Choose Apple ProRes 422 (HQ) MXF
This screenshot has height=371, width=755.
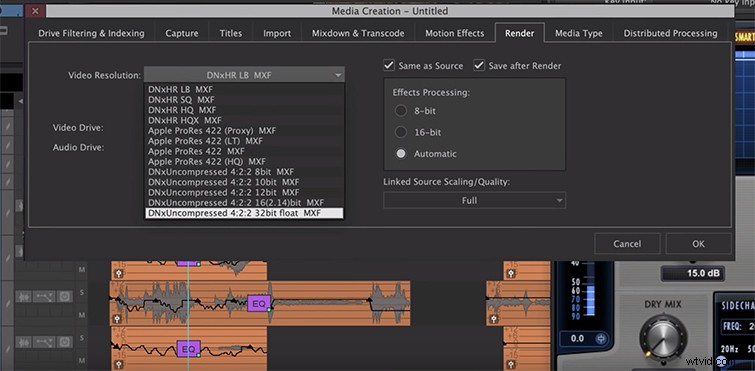(244, 162)
